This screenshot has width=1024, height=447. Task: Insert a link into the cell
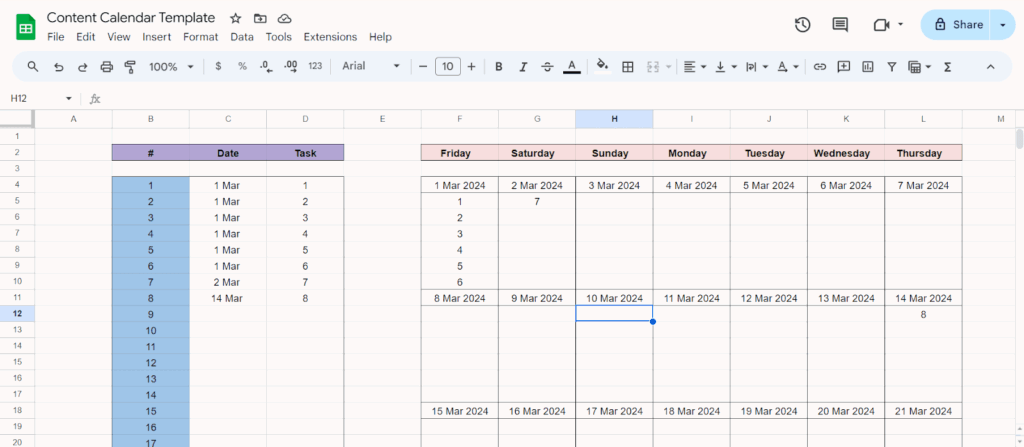click(820, 67)
